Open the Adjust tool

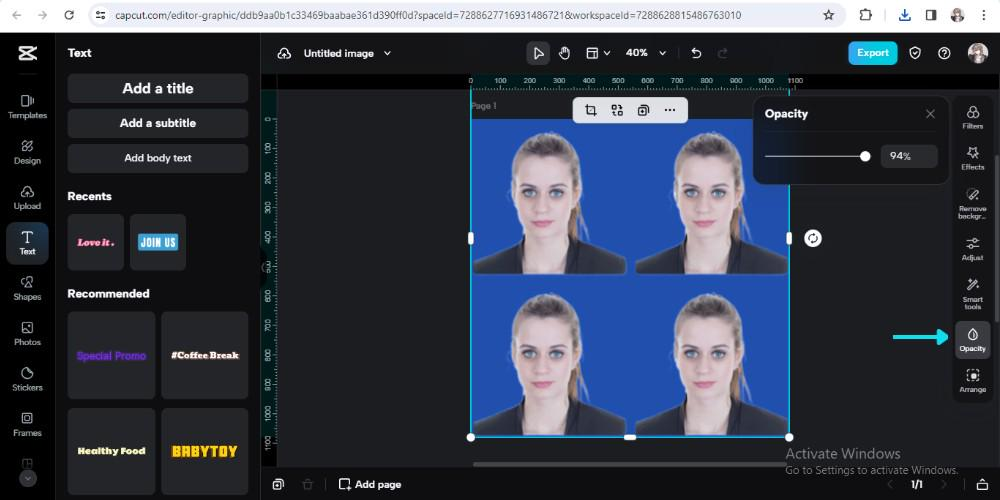(x=973, y=249)
